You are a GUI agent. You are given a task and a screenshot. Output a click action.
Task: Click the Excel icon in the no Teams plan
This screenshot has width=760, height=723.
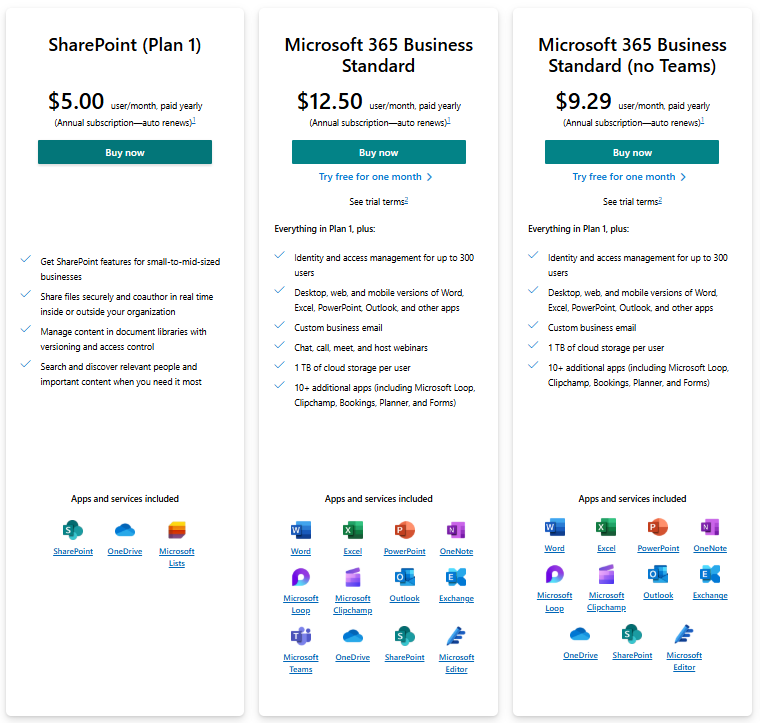pos(606,527)
